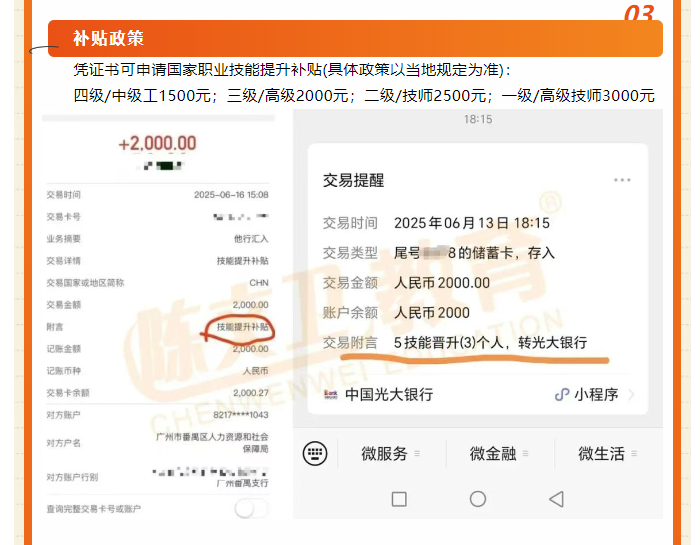Click the circled 技能提升补贴 remark

click(x=241, y=327)
